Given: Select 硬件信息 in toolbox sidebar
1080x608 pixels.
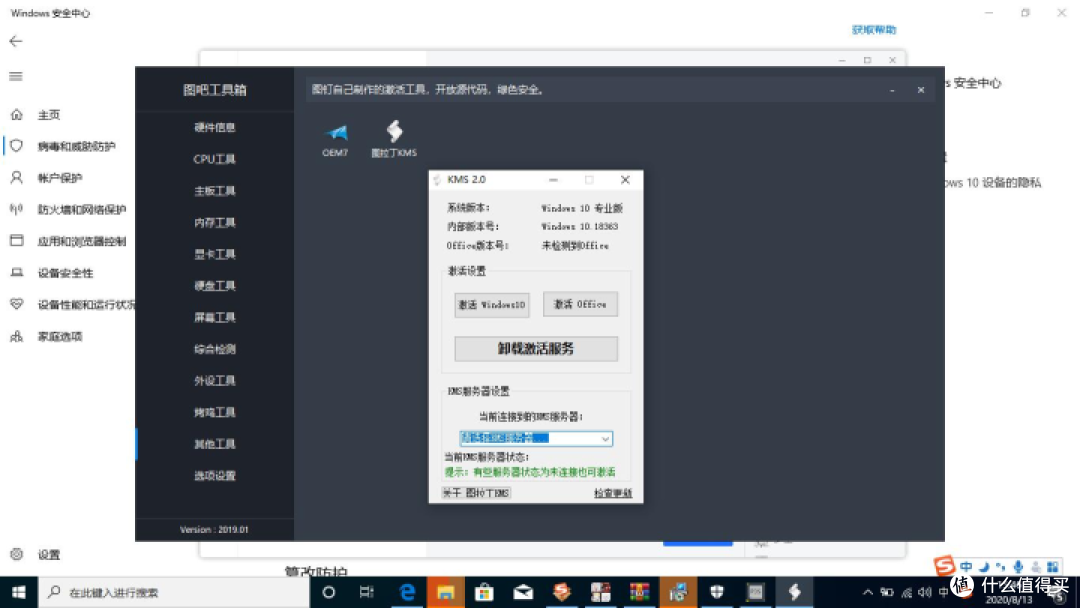Looking at the screenshot, I should click(215, 127).
